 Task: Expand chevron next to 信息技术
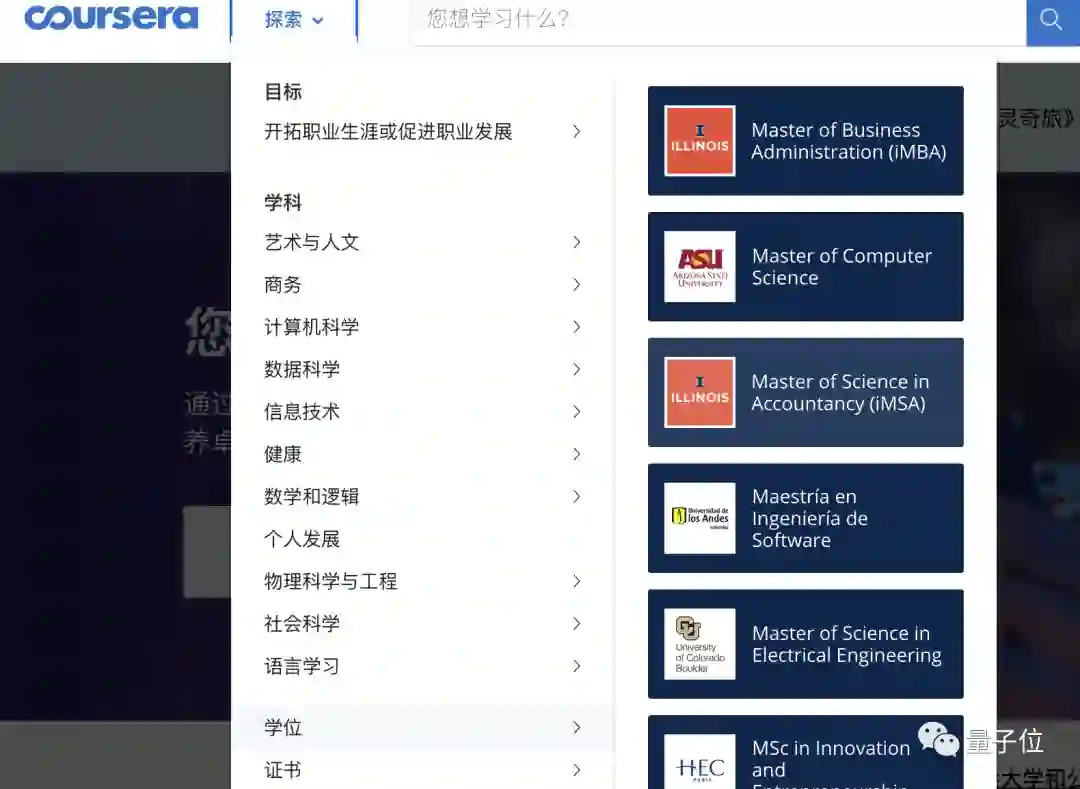click(577, 412)
